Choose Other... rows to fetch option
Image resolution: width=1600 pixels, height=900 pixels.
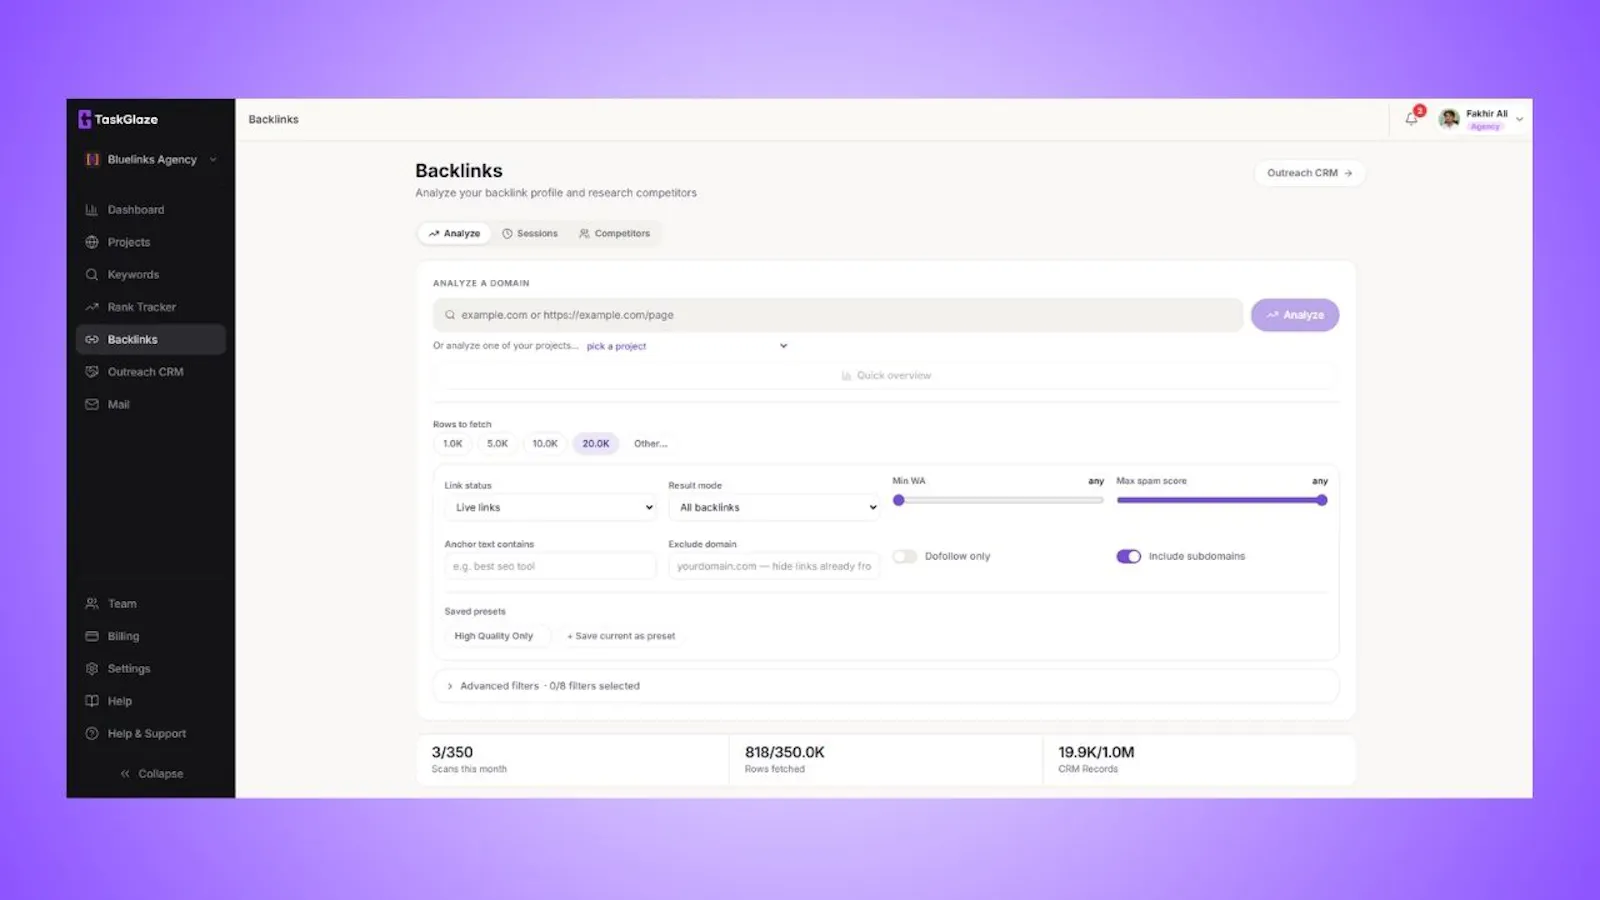pos(650,444)
